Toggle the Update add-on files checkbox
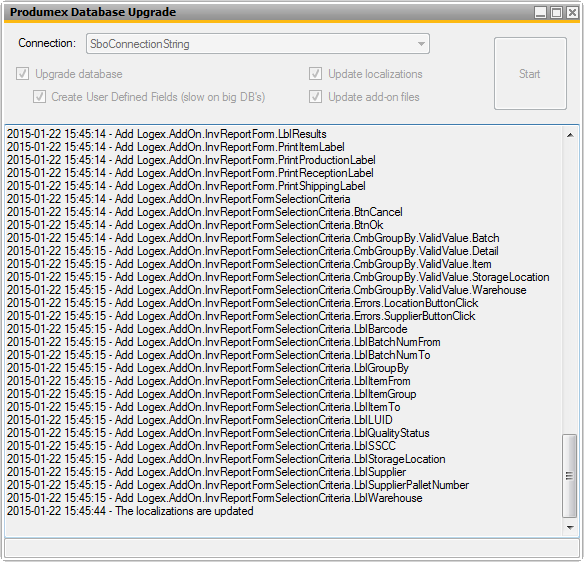The width and height of the screenshot is (584, 562). click(315, 97)
